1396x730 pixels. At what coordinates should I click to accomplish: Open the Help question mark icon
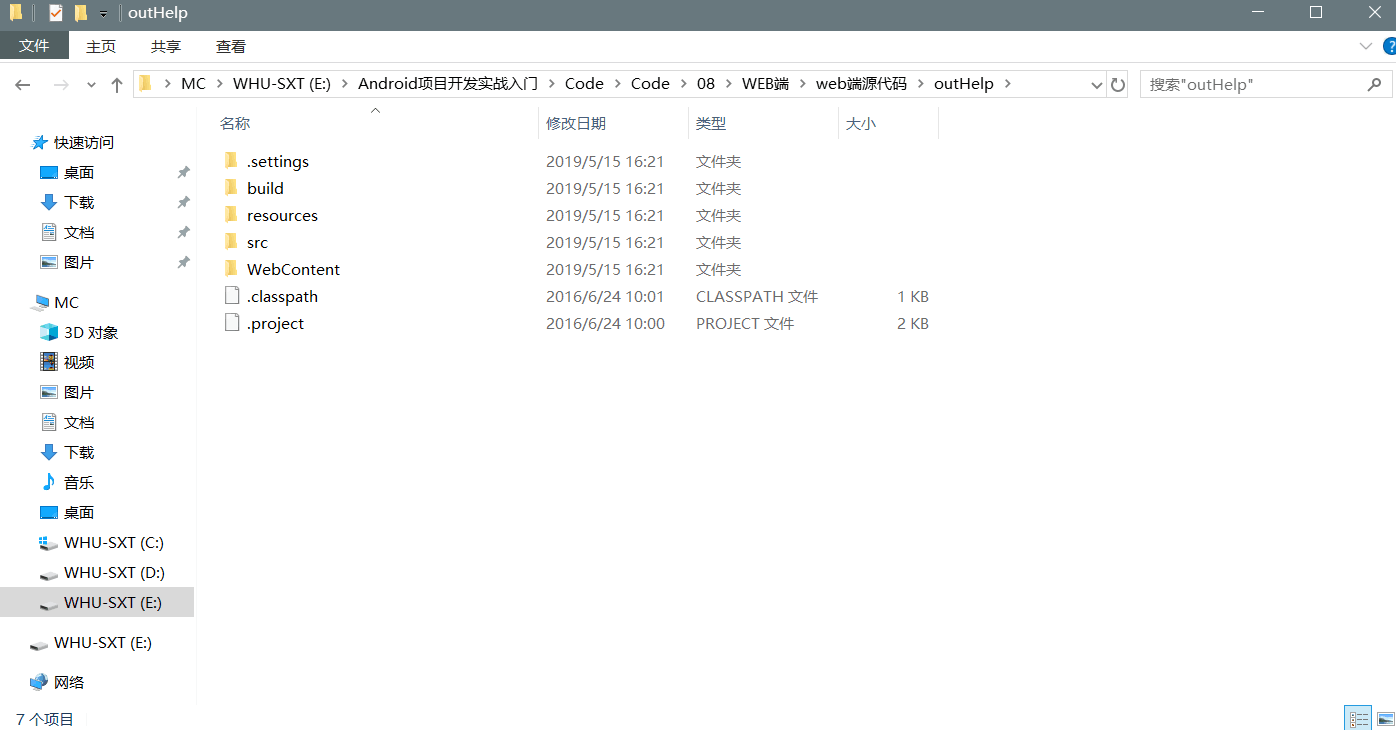[x=1389, y=46]
